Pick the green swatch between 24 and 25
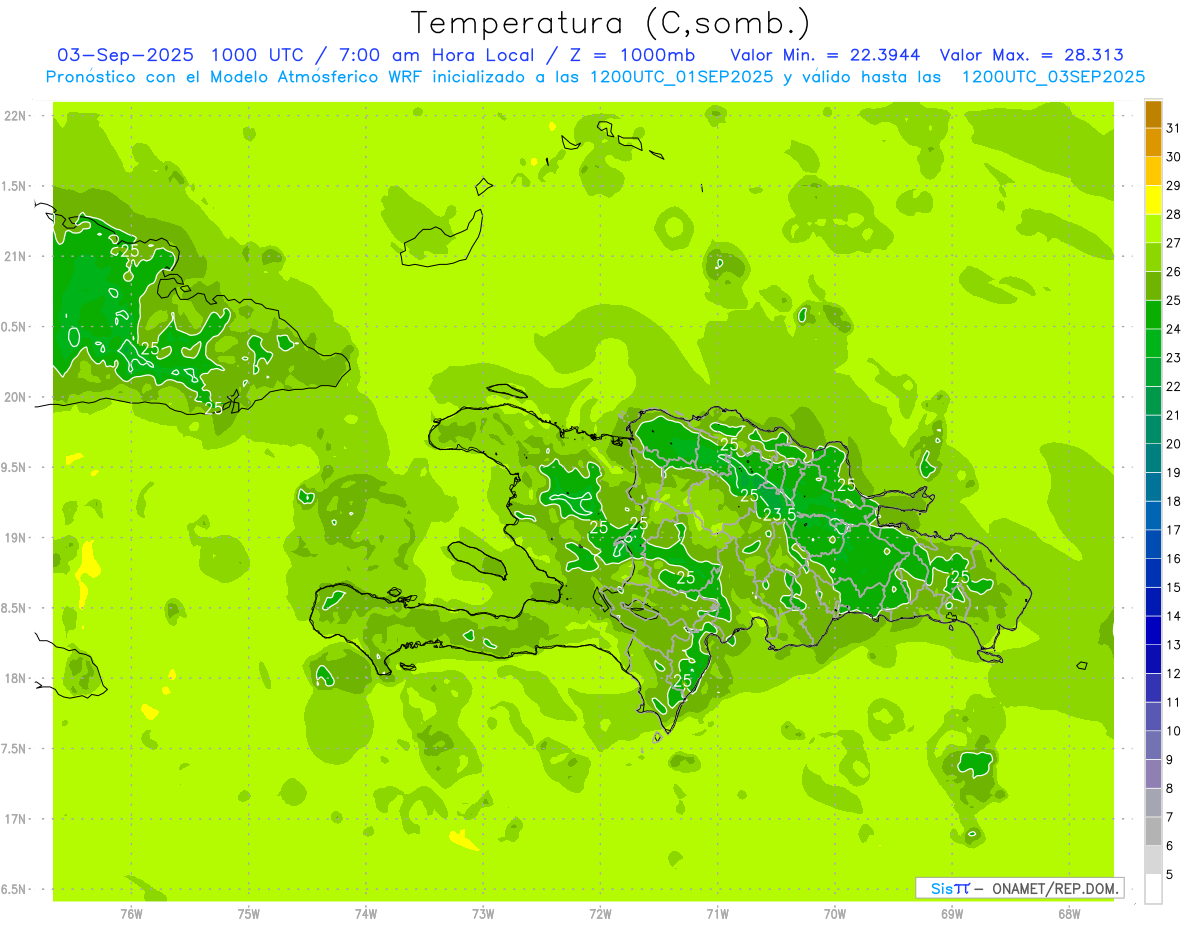Image resolution: width=1200 pixels, height=927 pixels. [x=1153, y=315]
